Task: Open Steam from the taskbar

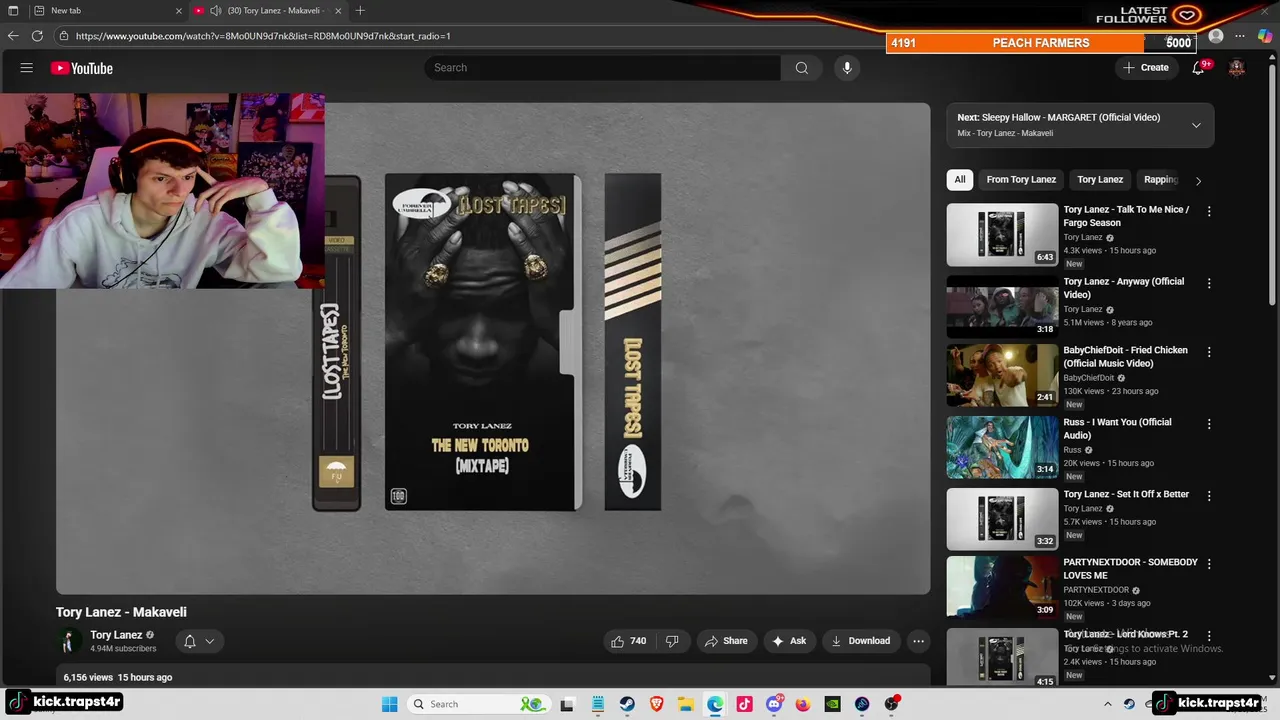Action: pos(626,704)
